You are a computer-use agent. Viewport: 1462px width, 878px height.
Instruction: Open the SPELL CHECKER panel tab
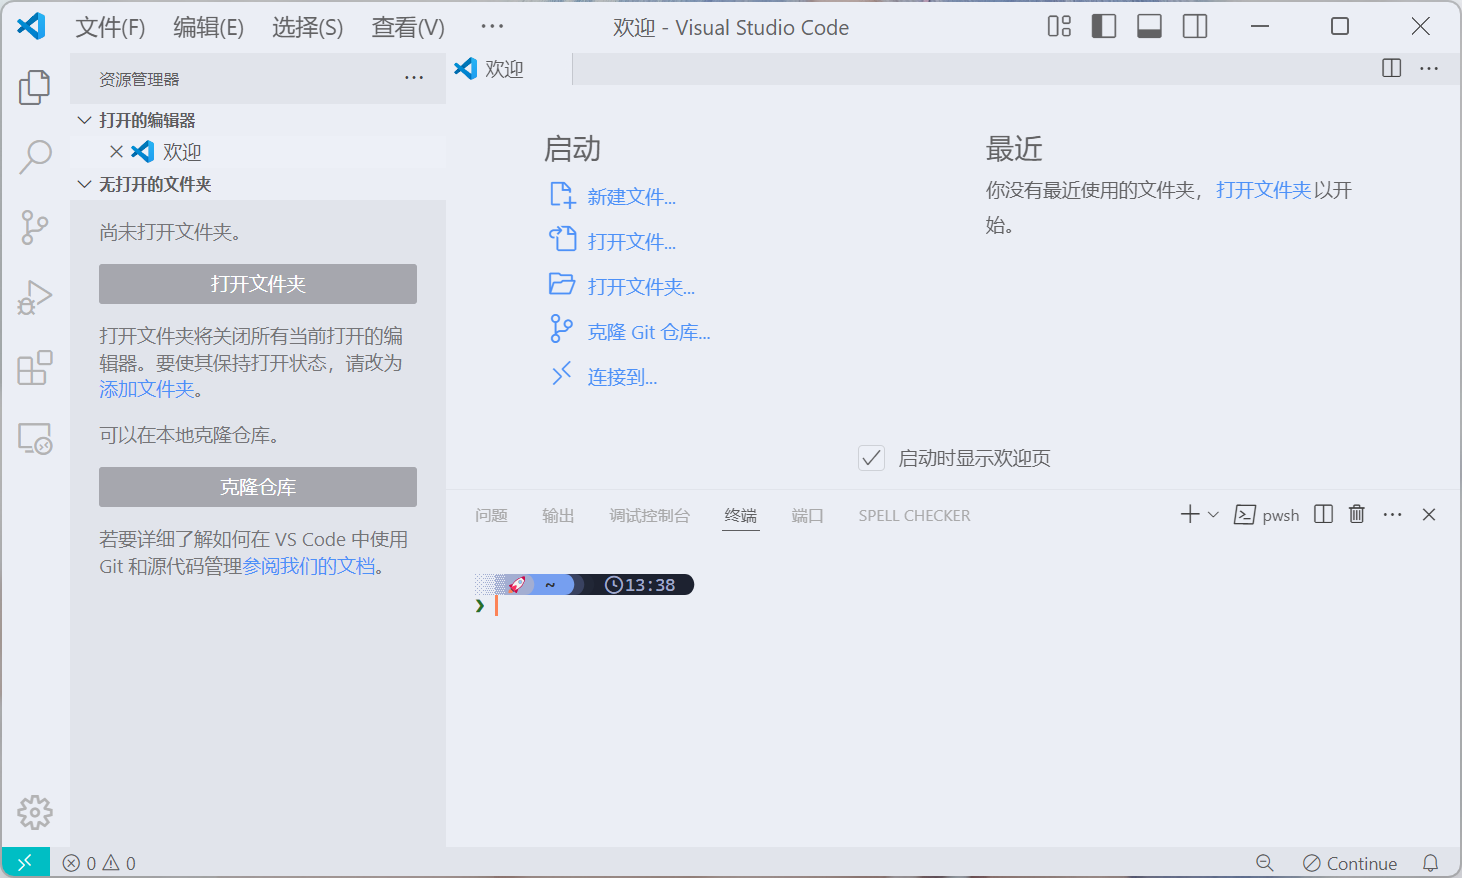[914, 515]
